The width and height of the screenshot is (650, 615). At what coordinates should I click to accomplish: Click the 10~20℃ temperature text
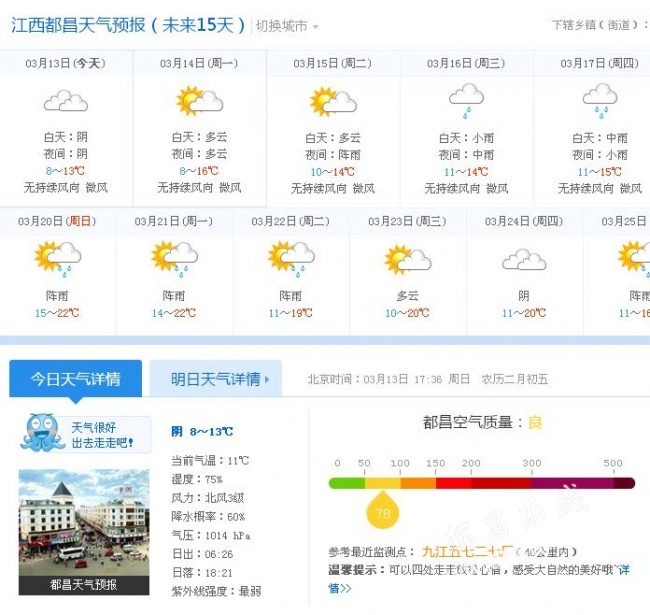point(407,313)
